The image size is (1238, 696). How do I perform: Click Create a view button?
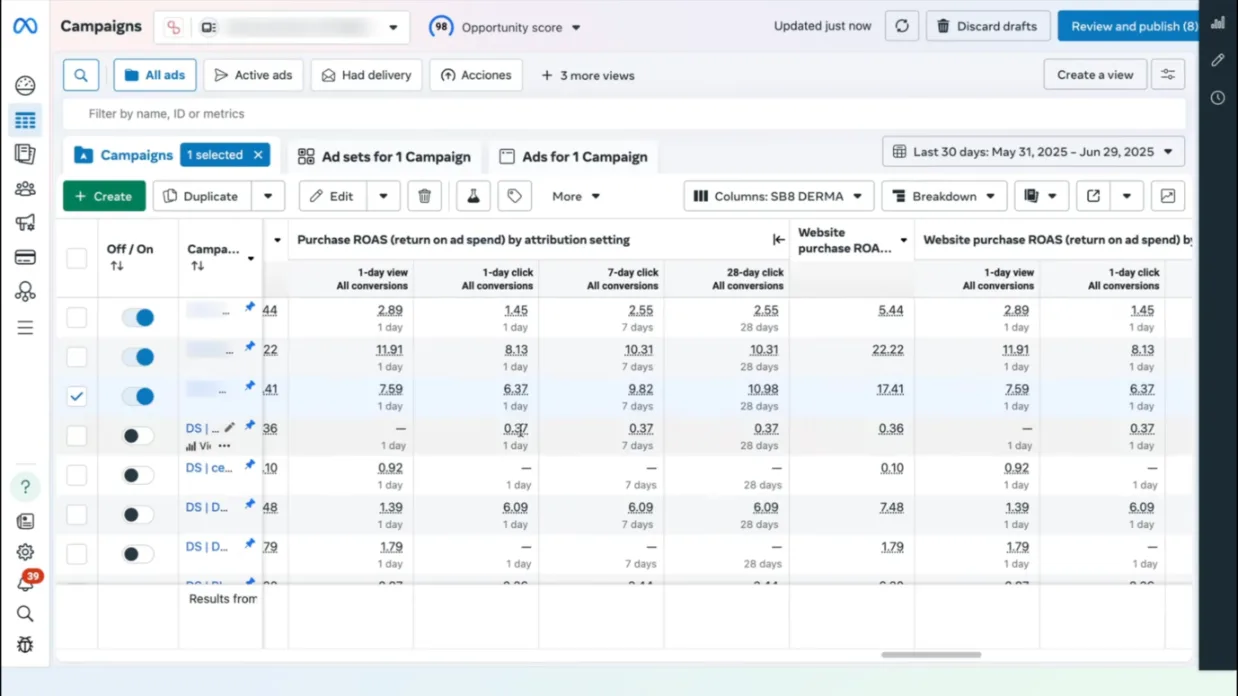(1095, 75)
